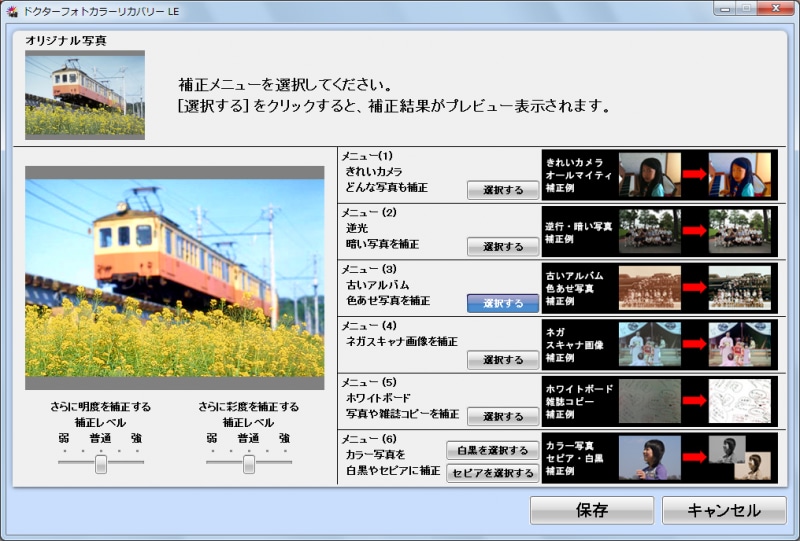Open the オリジナル写真 thumbnail
The image size is (800, 541).
pyautogui.click(x=85, y=95)
